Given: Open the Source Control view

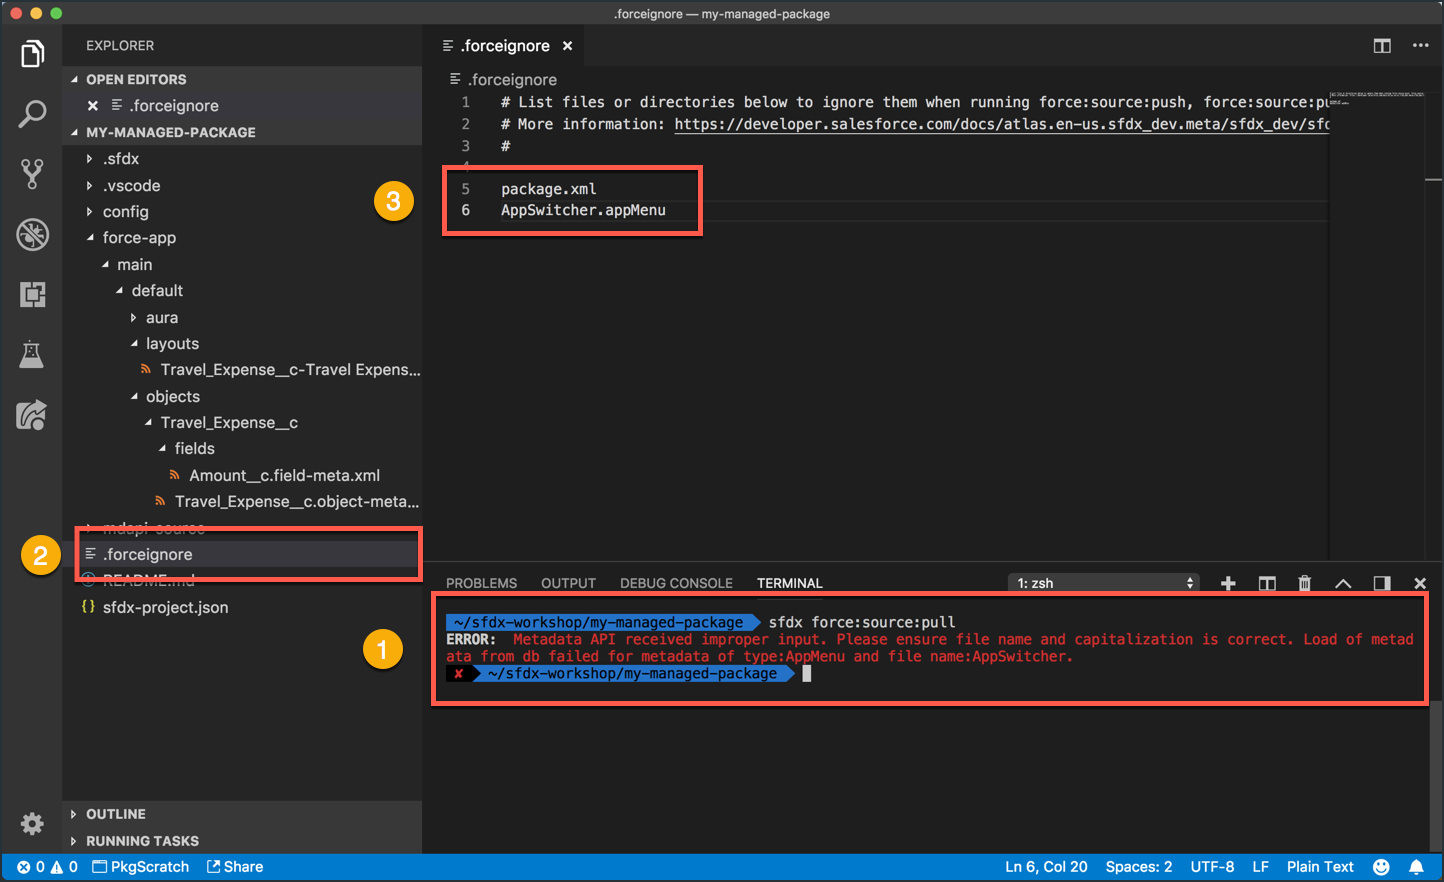Looking at the screenshot, I should click(32, 174).
